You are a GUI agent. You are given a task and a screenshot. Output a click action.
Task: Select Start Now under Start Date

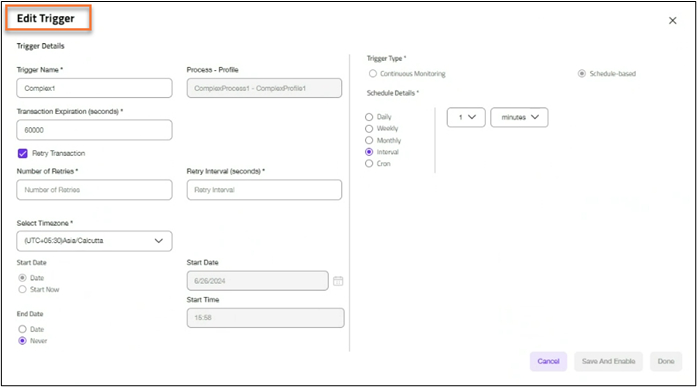point(22,289)
